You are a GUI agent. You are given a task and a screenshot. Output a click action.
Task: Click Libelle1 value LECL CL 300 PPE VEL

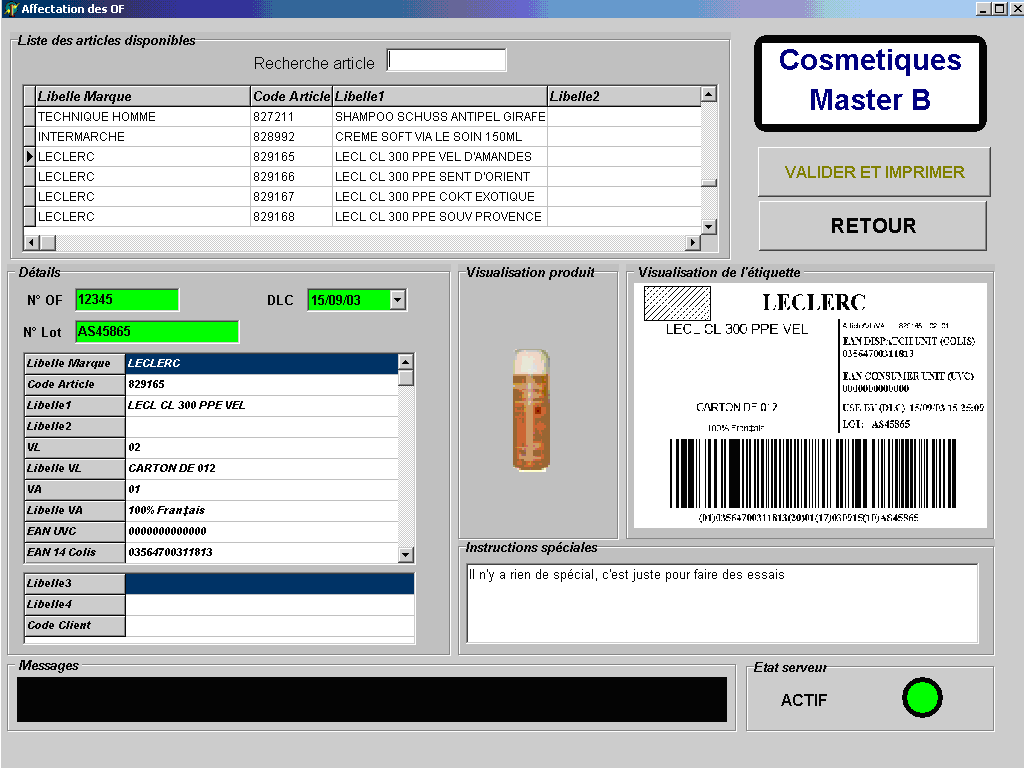tap(261, 406)
